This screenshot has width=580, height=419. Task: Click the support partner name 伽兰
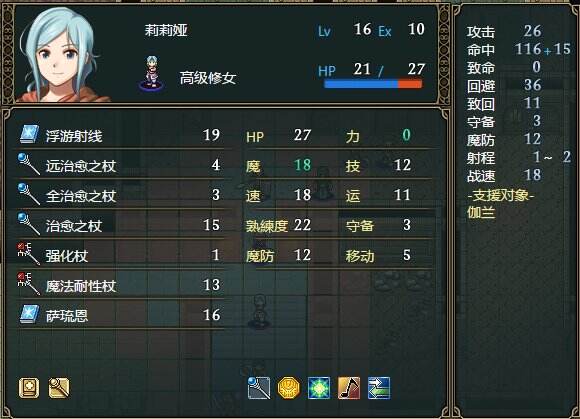pos(481,212)
